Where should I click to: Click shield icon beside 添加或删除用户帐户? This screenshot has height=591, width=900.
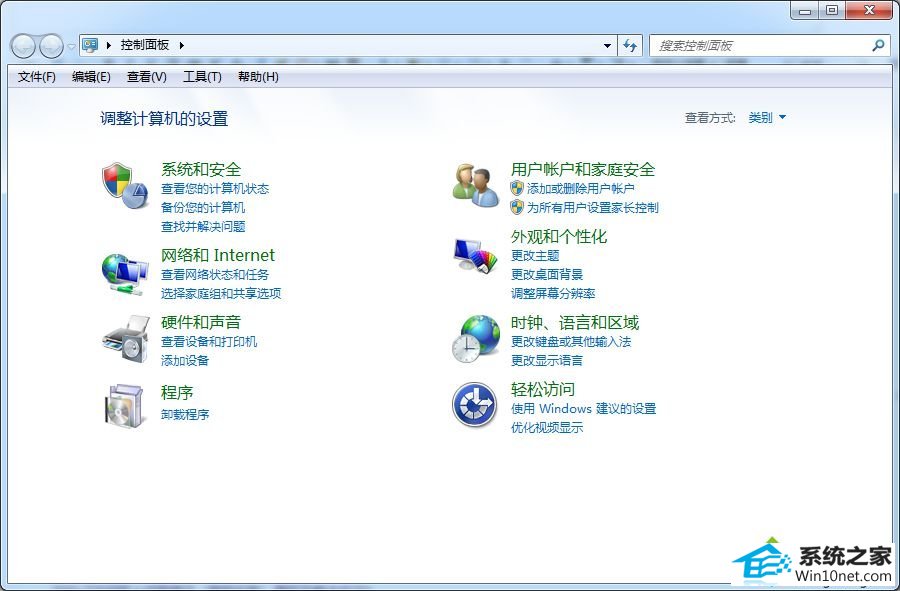click(517, 188)
